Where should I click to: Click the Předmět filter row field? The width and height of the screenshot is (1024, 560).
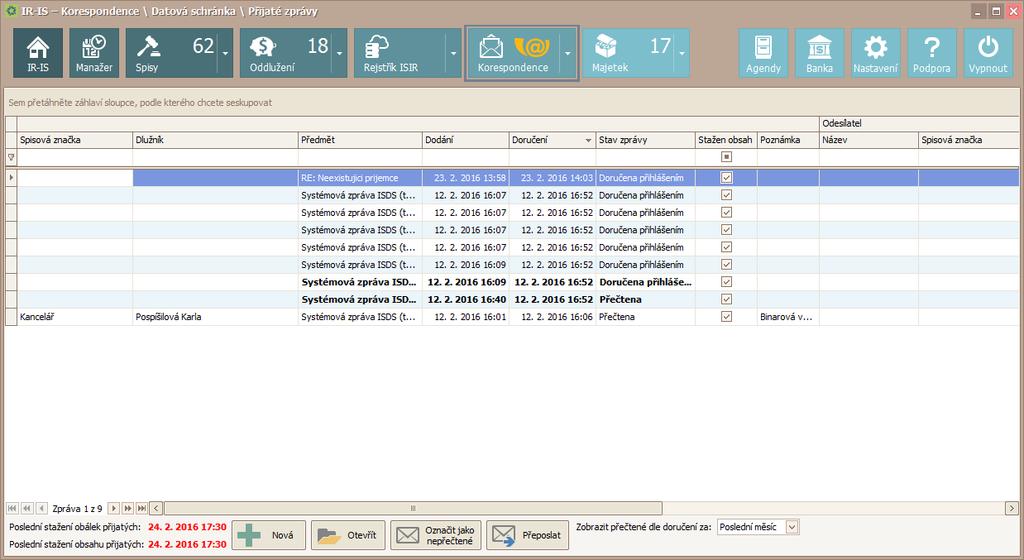(360, 157)
